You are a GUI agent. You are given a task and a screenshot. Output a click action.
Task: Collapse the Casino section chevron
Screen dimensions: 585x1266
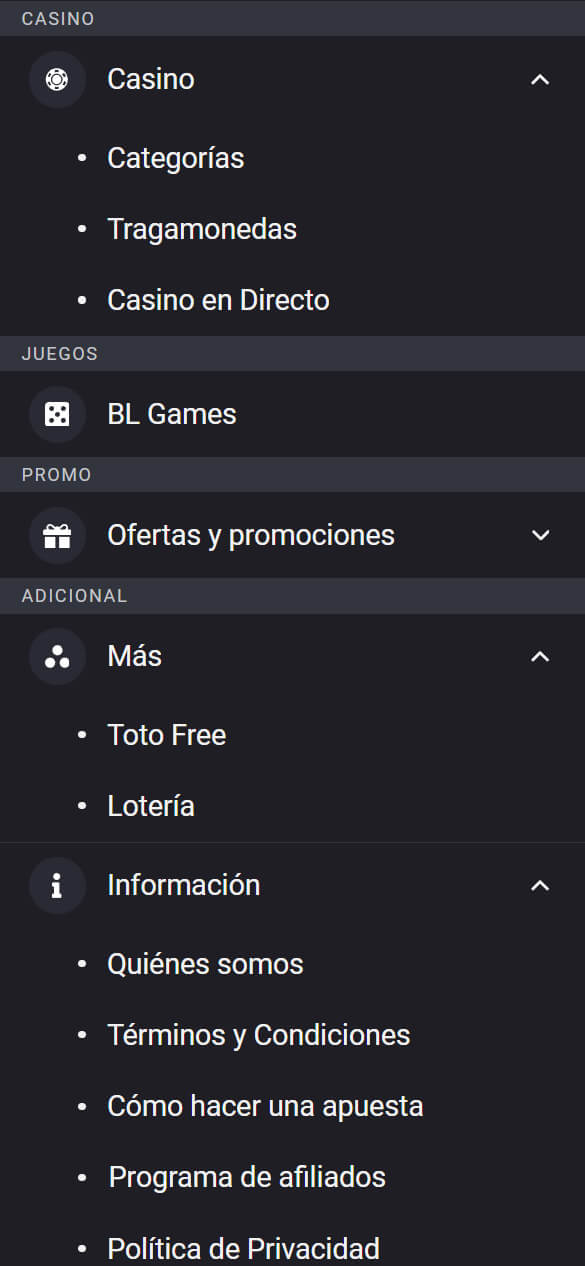[x=540, y=79]
